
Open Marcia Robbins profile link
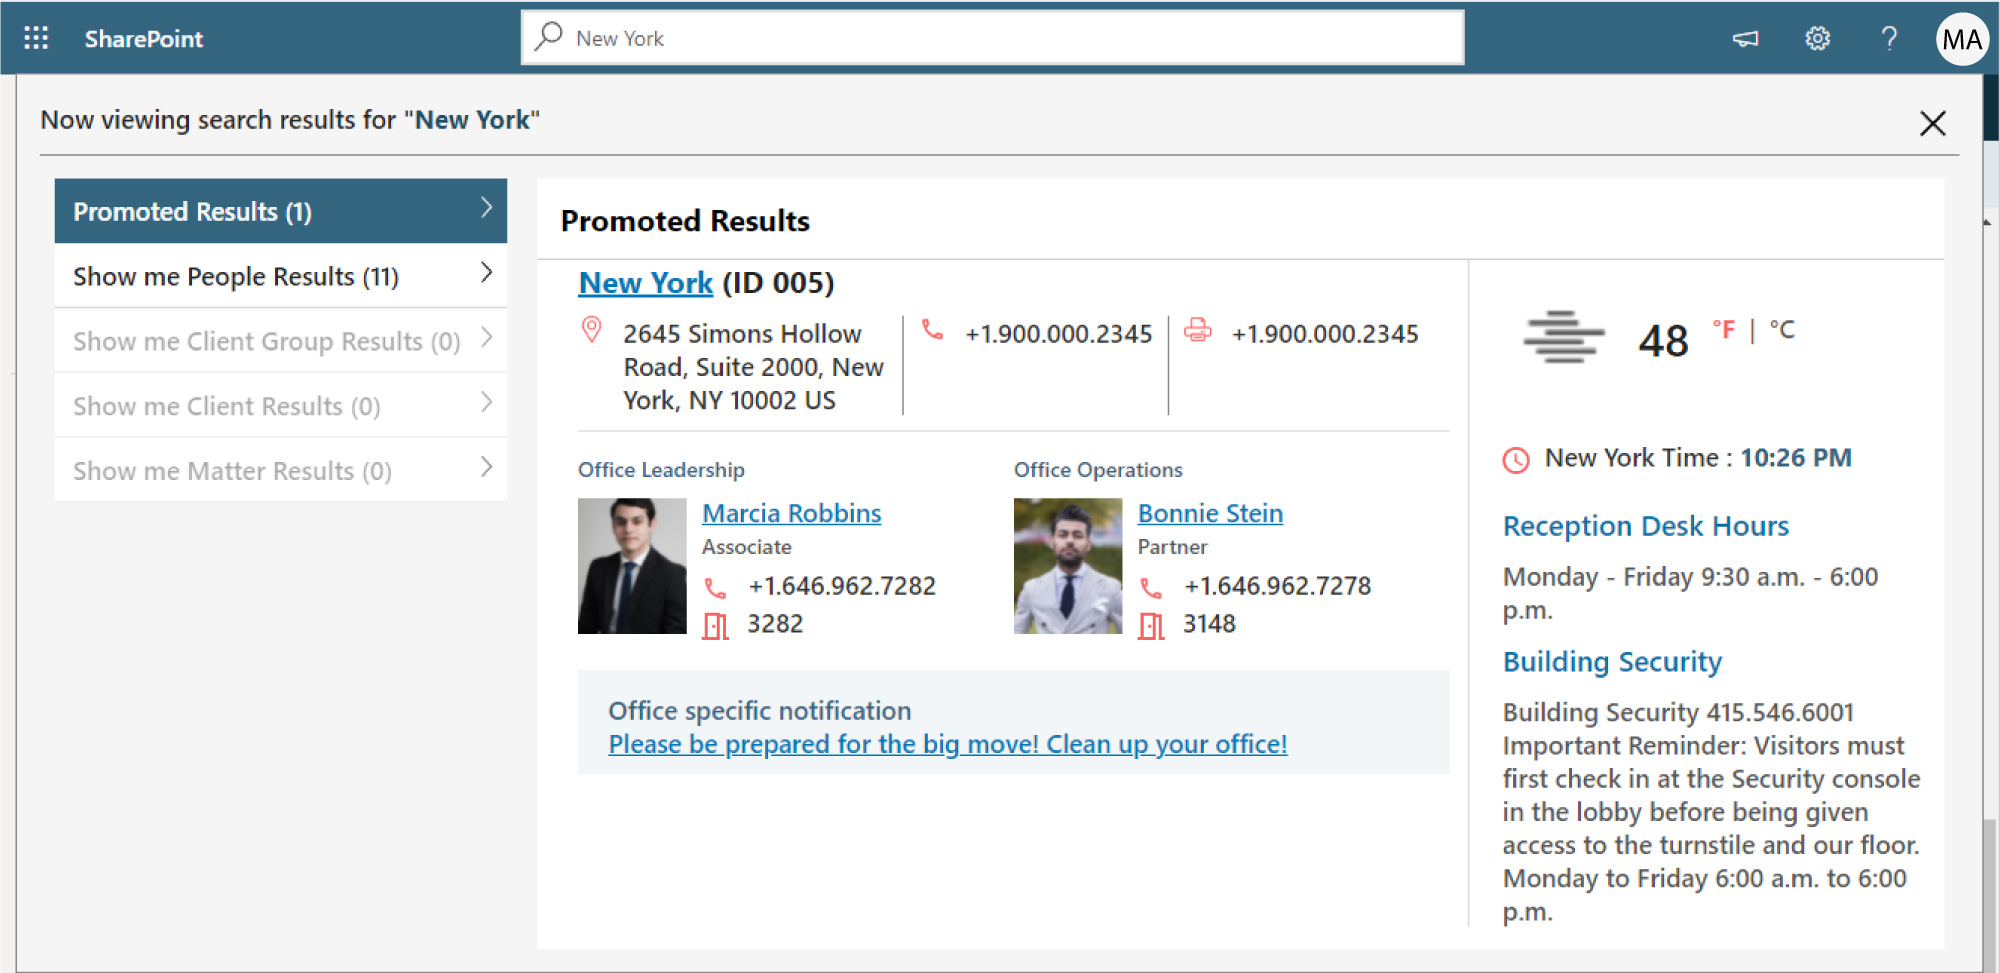[x=792, y=513]
